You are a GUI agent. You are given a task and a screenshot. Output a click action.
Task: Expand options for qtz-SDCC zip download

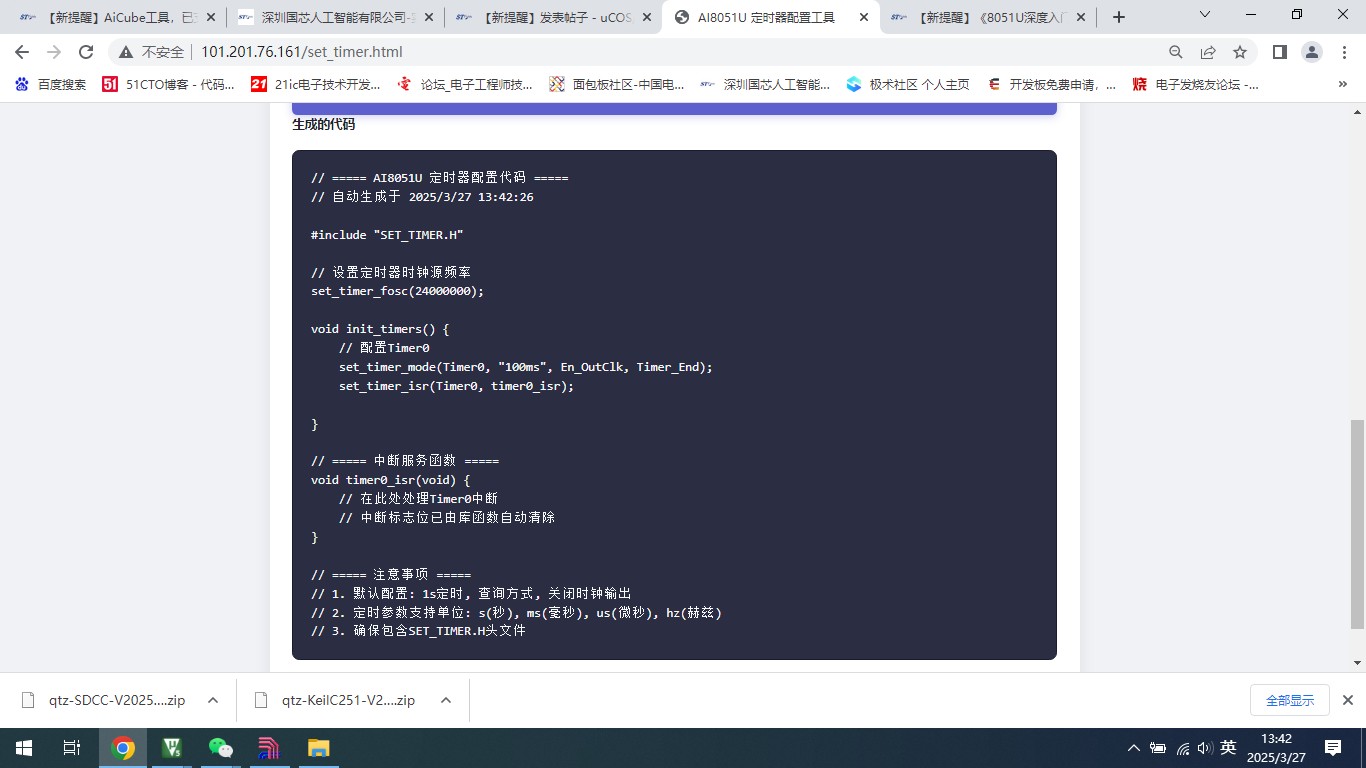[213, 700]
